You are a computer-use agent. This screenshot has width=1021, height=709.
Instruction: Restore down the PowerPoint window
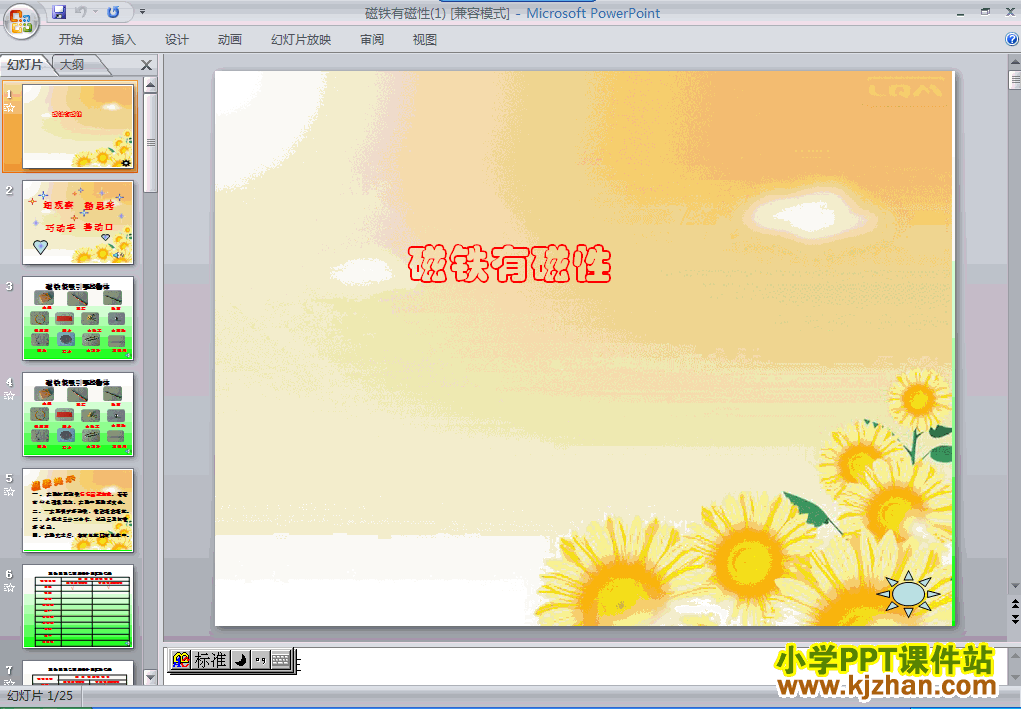point(985,12)
